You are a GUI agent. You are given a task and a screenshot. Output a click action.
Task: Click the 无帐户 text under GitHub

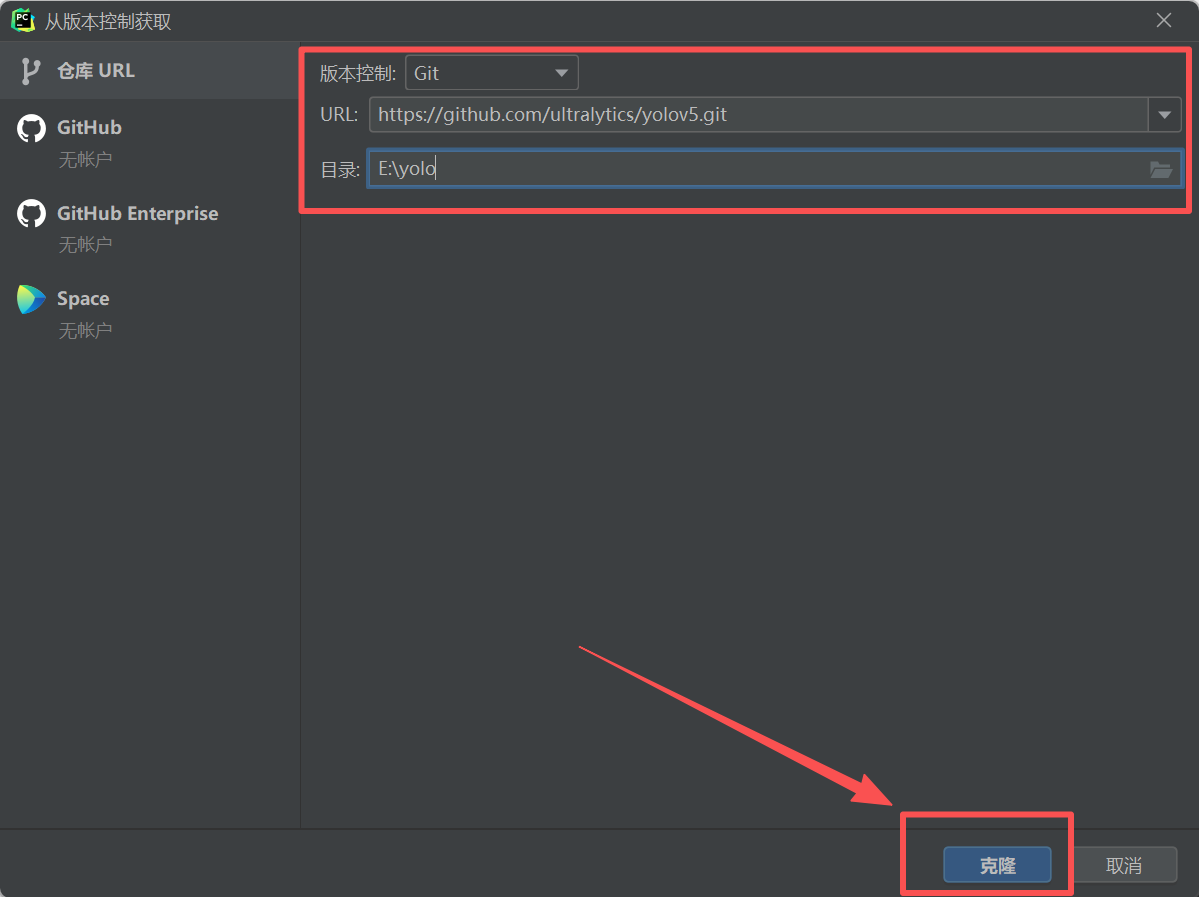coord(86,159)
